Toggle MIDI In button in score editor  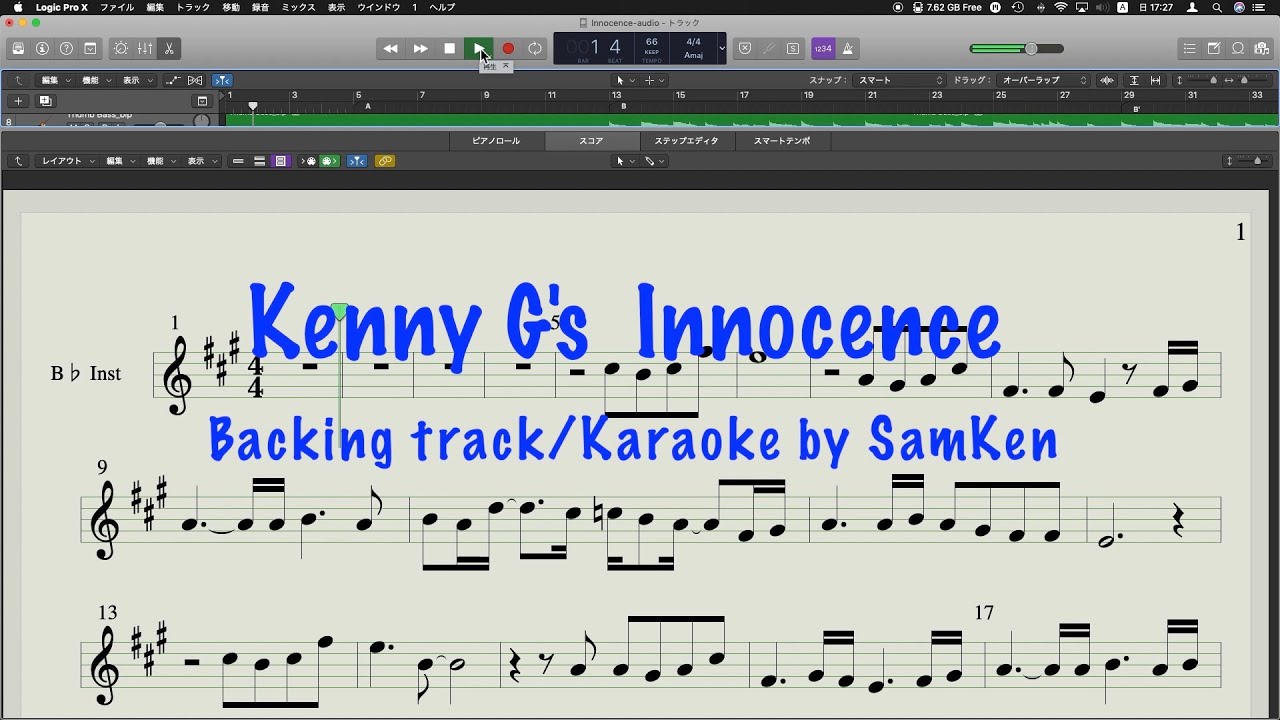(x=308, y=161)
